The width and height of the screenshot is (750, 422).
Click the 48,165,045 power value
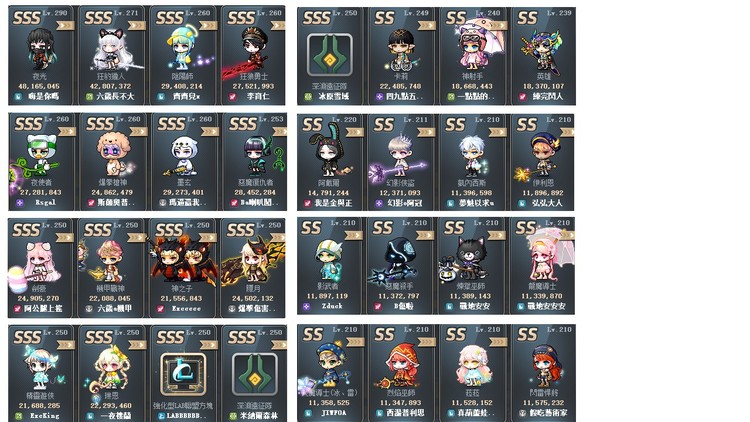click(x=39, y=86)
